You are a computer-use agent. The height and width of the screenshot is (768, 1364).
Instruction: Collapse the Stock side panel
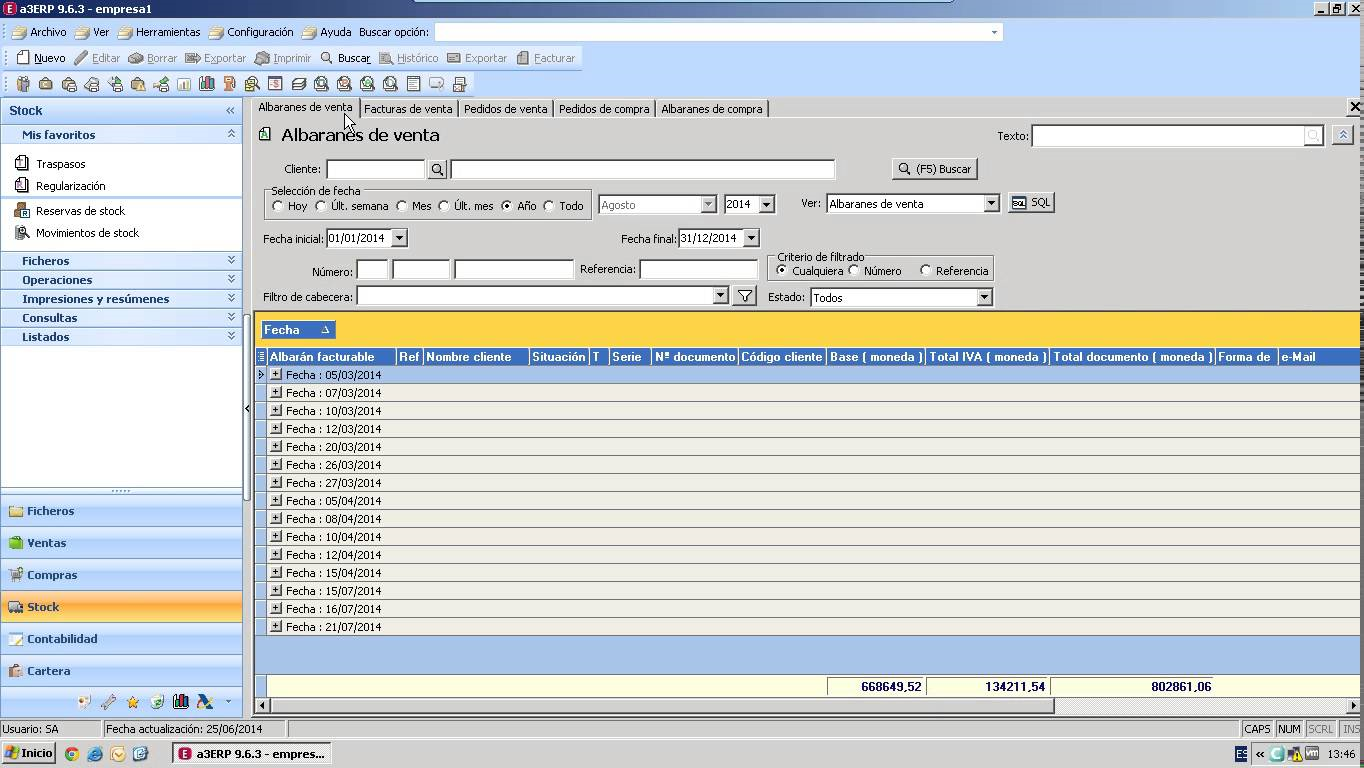coord(230,111)
